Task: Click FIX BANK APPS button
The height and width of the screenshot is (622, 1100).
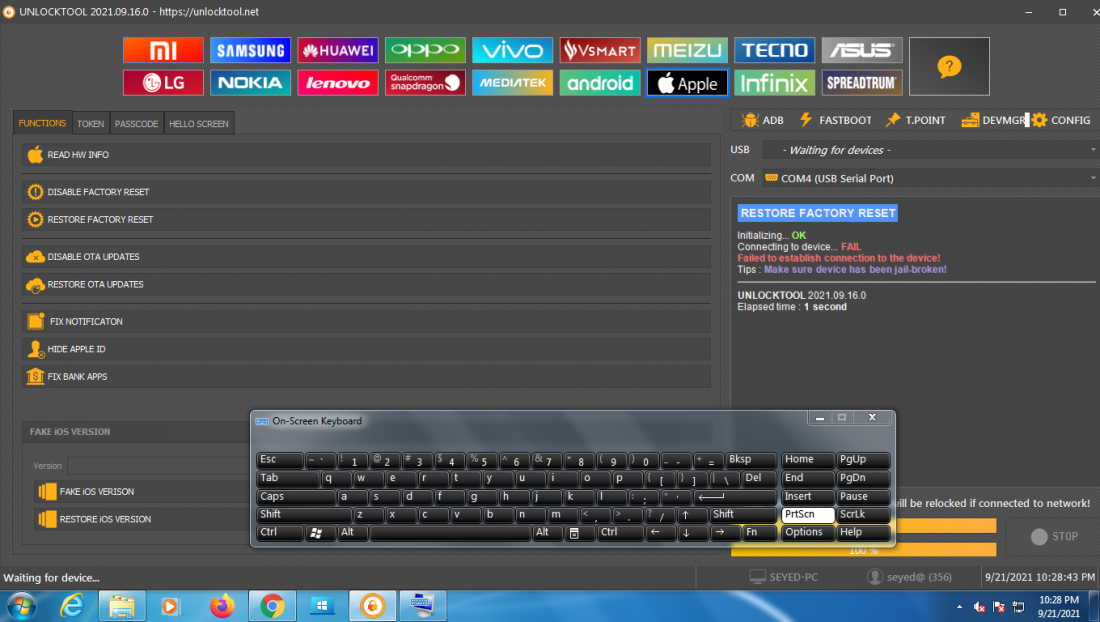Action: coord(366,377)
